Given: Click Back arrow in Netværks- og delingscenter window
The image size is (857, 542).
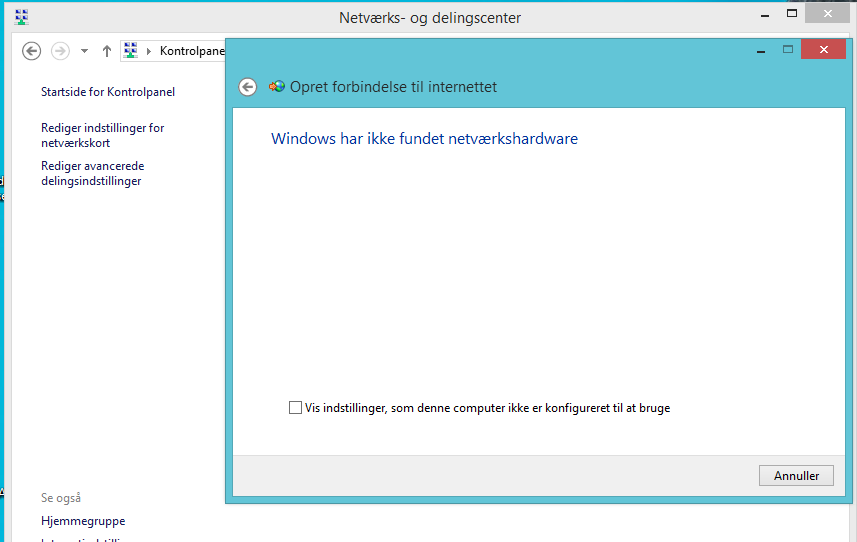Looking at the screenshot, I should (x=31, y=51).
